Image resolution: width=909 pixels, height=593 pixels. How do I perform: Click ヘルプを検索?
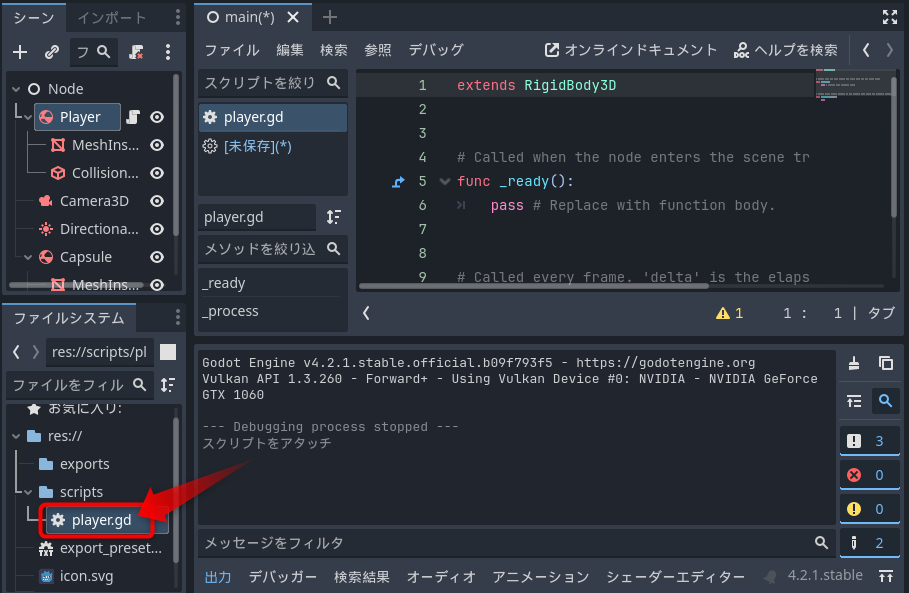click(x=787, y=49)
